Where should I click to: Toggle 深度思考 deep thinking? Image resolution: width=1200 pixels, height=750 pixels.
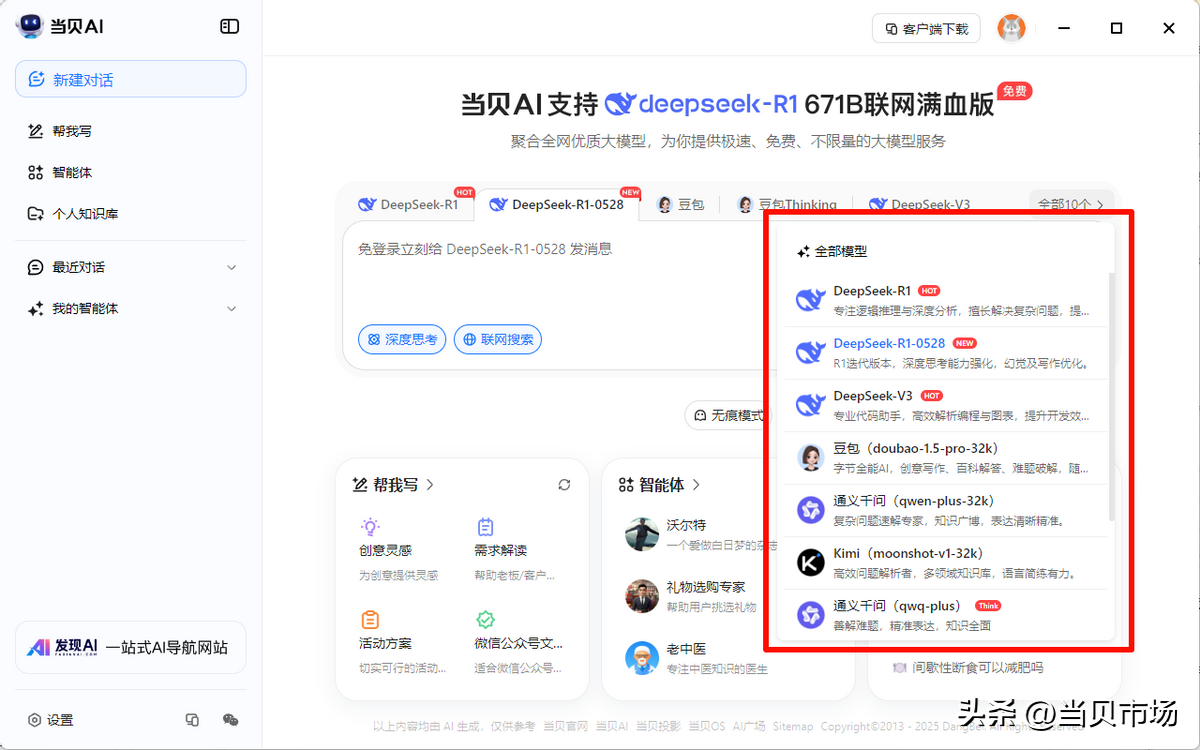pos(402,339)
